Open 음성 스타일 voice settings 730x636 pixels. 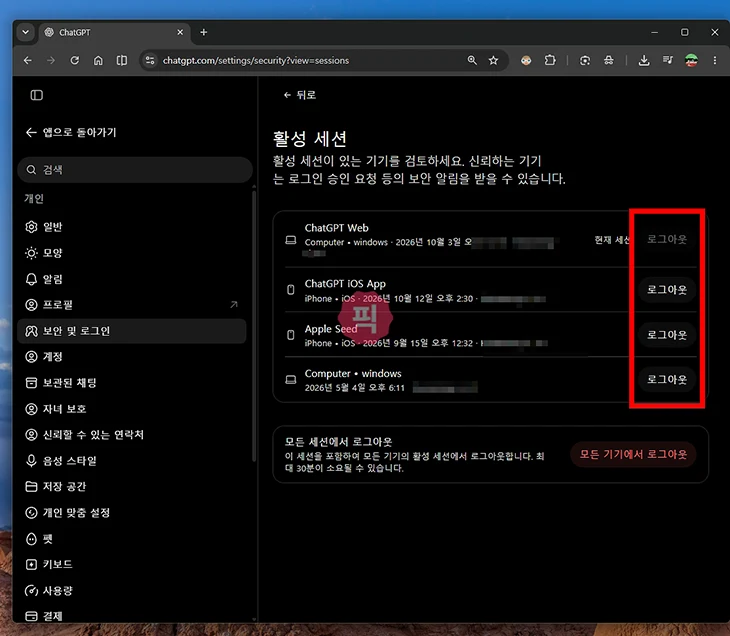click(x=132, y=461)
